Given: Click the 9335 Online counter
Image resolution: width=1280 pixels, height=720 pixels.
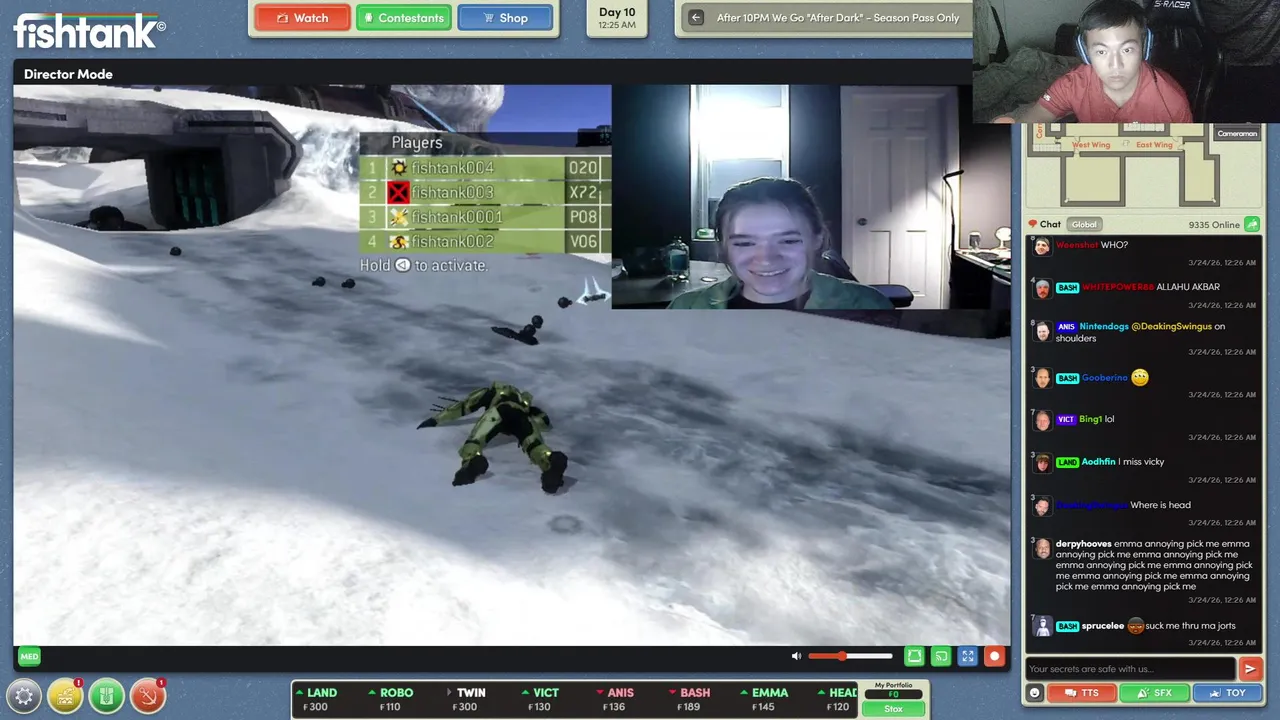Looking at the screenshot, I should (x=1214, y=225).
